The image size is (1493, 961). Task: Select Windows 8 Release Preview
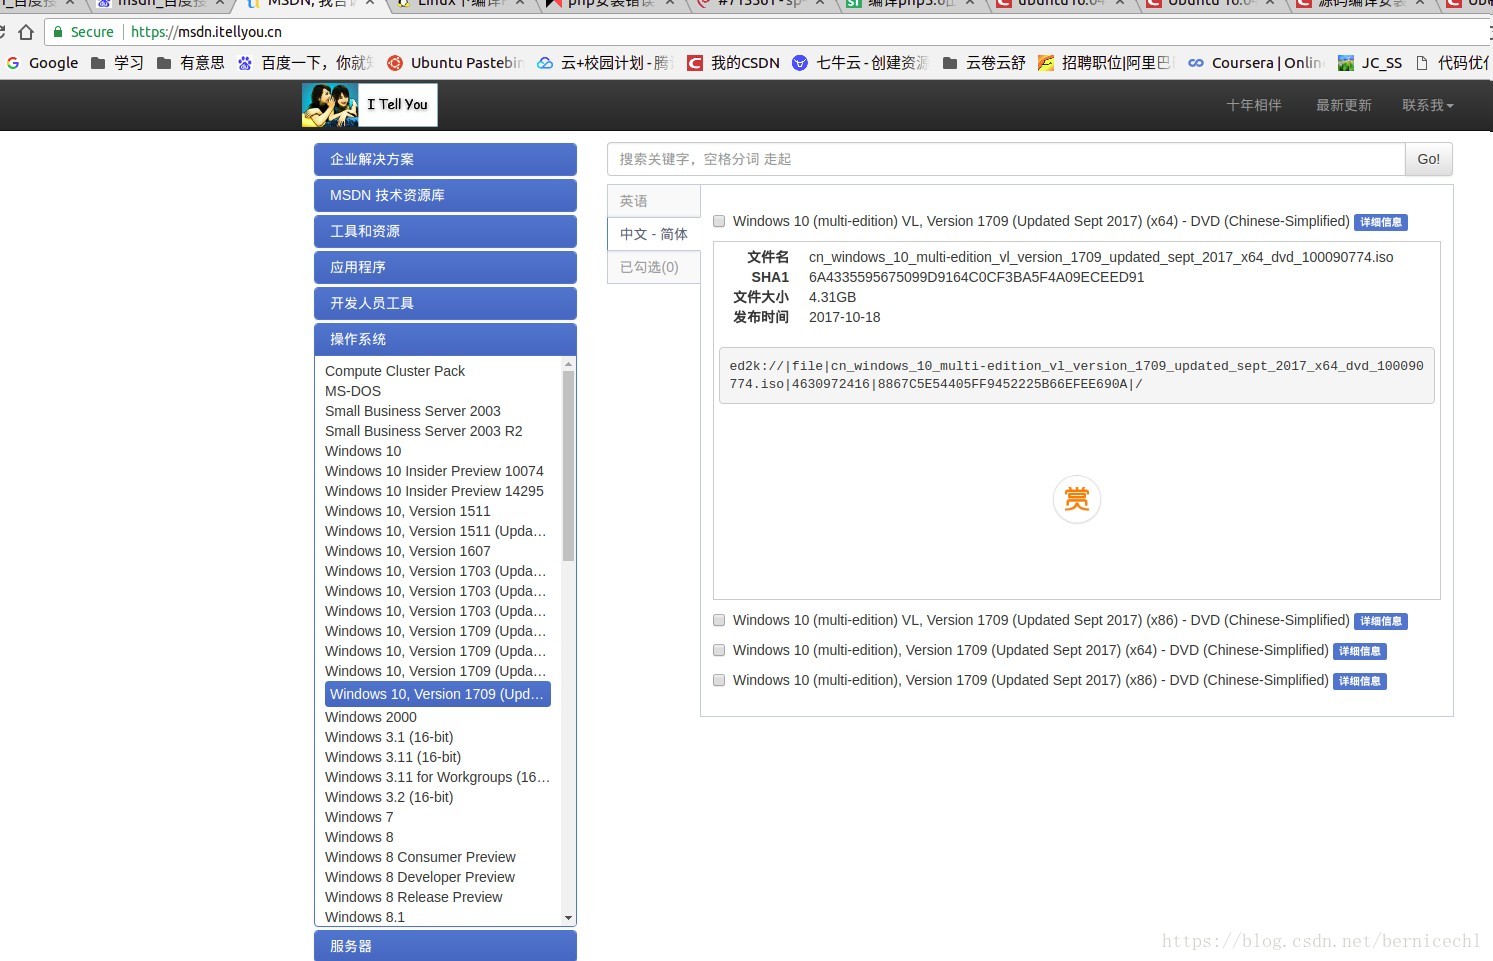point(414,897)
